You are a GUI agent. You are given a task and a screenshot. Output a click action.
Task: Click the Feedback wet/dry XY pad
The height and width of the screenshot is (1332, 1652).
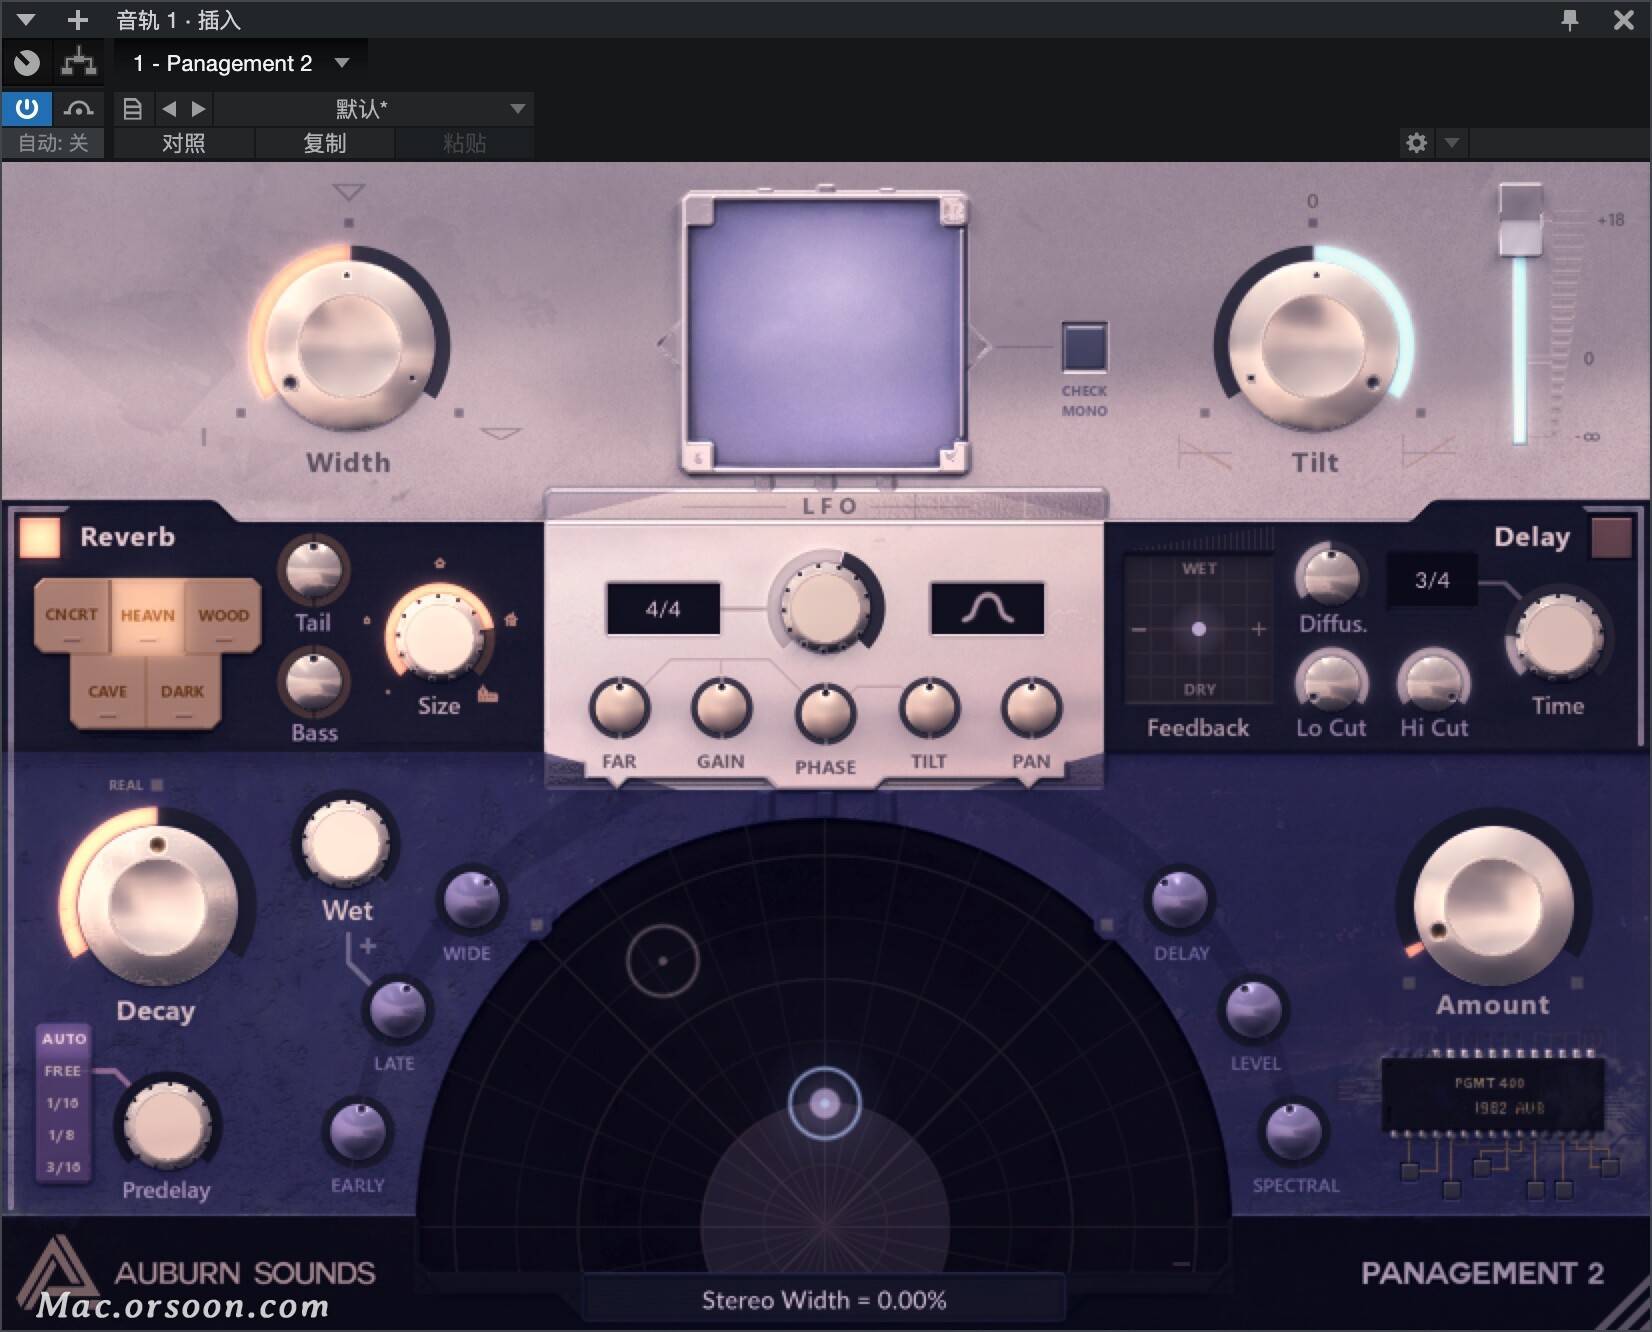coord(1198,629)
